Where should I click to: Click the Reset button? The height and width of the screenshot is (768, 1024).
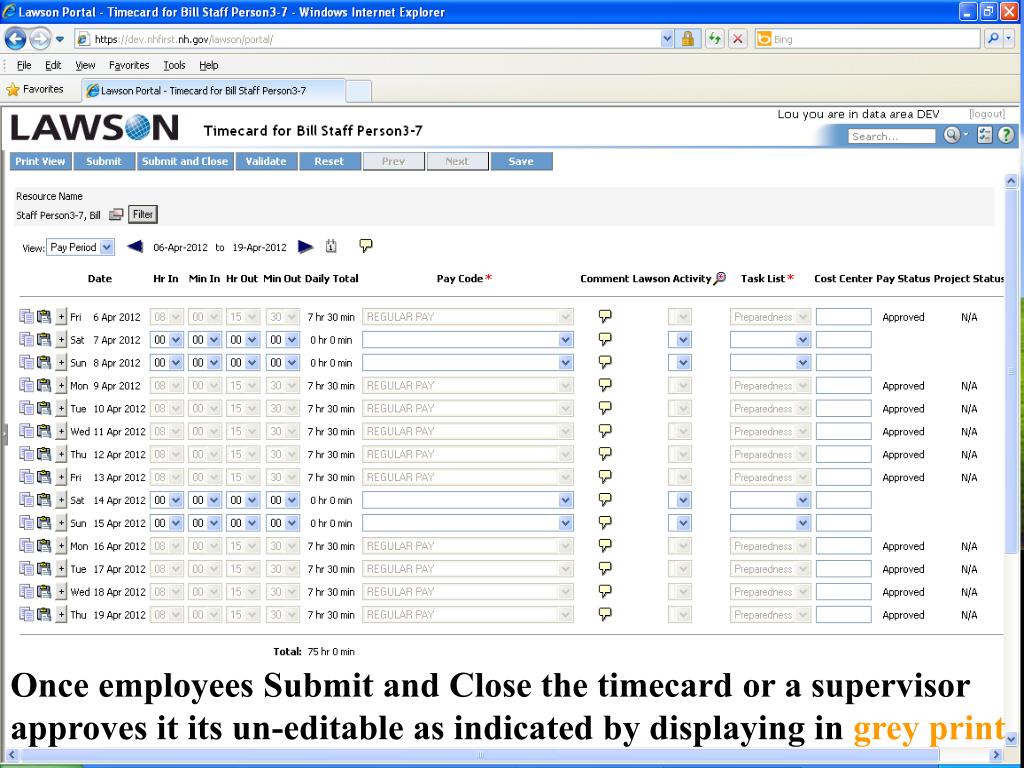tap(329, 161)
